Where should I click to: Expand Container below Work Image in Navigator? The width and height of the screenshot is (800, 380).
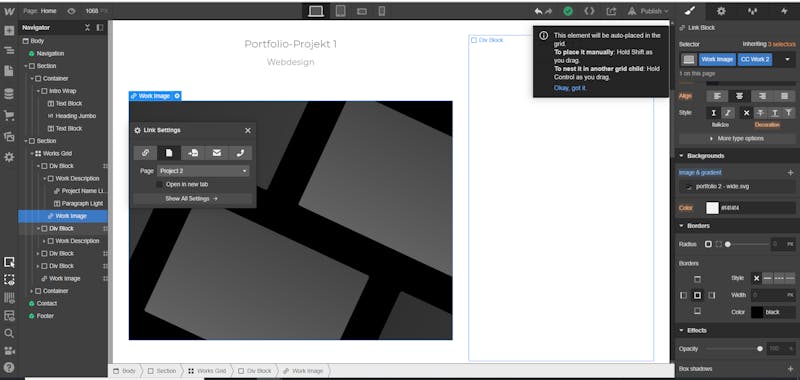[32, 291]
